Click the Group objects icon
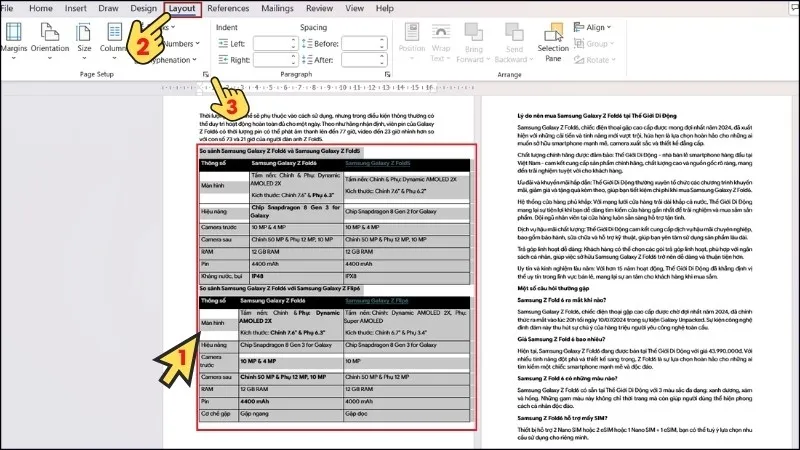This screenshot has width=800, height=450. pyautogui.click(x=579, y=43)
